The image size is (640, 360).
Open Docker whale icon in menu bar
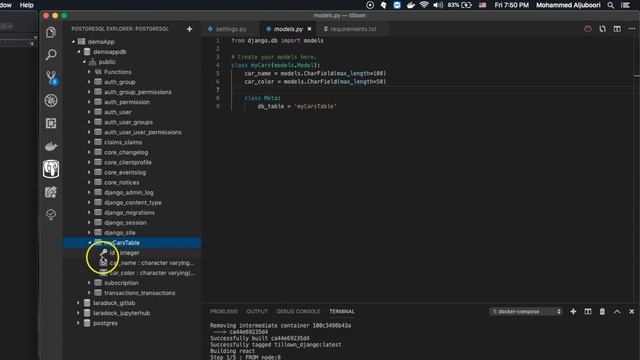[x=411, y=5]
